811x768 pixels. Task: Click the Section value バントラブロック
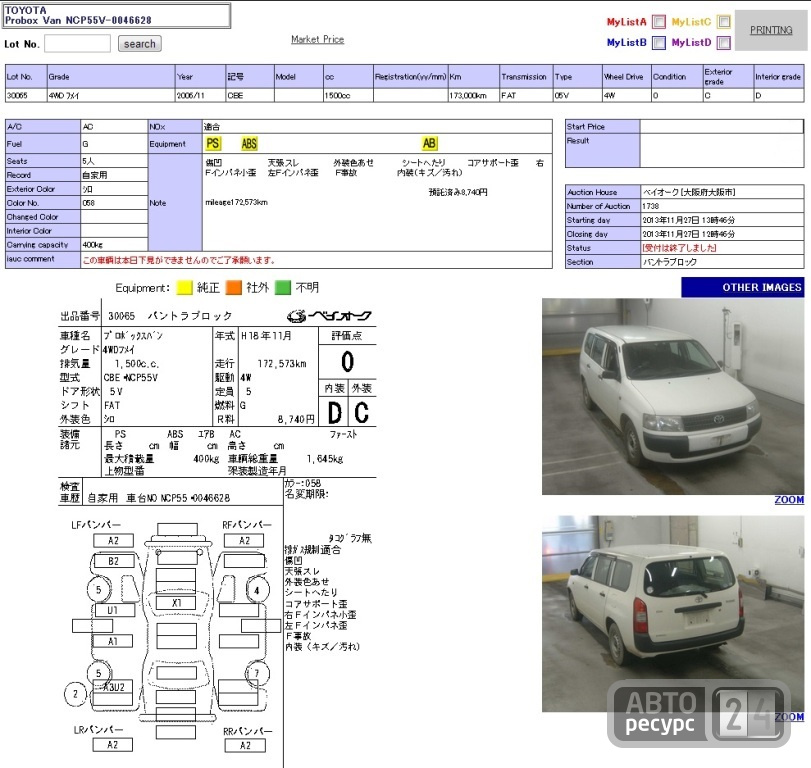click(669, 262)
